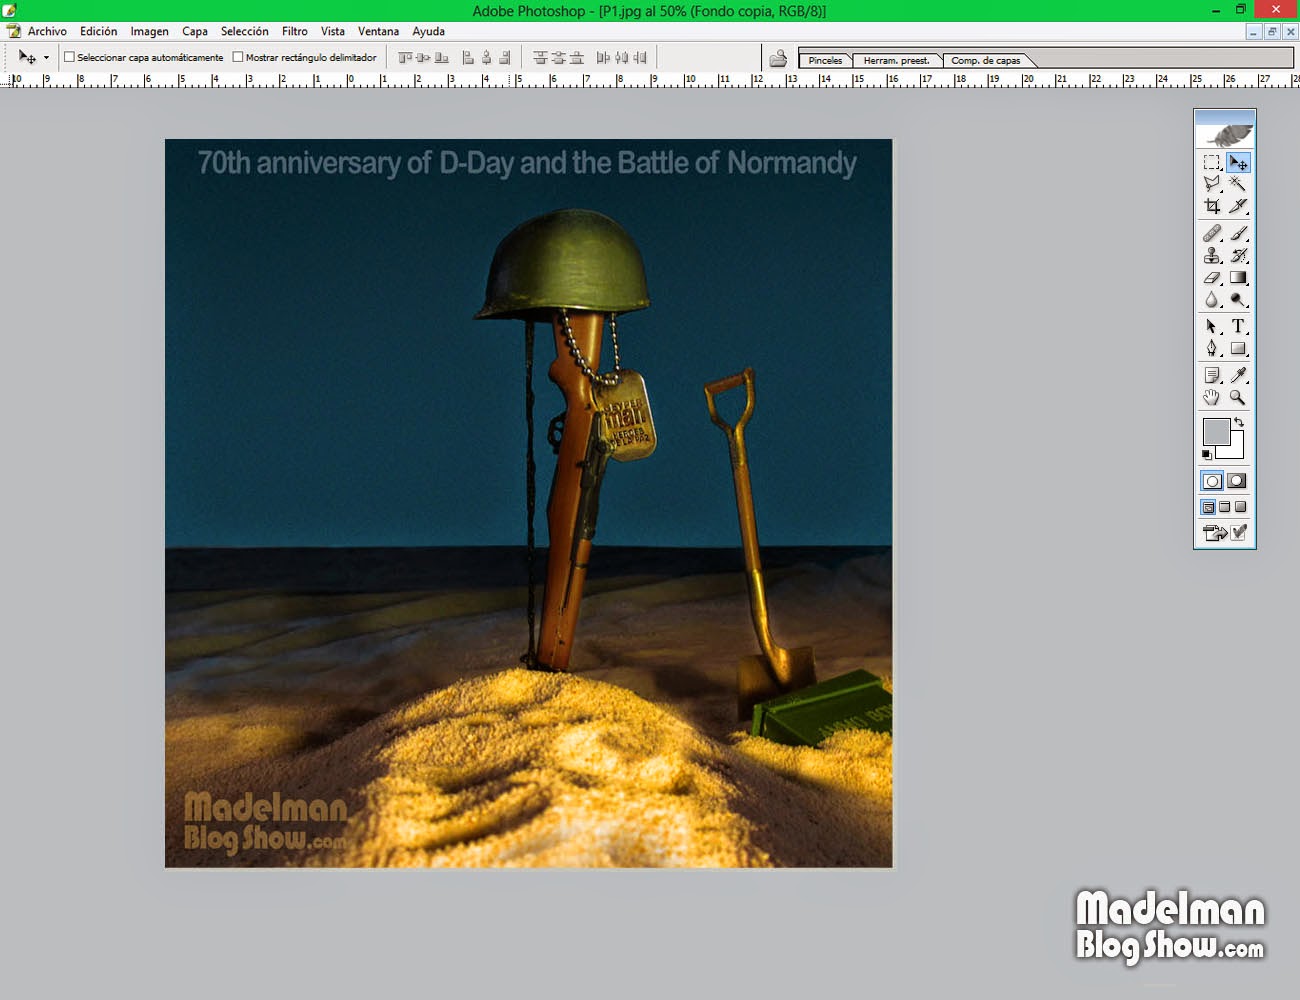Enable Mostrar rectángulo delimitador checkbox
The image size is (1300, 1000).
[x=238, y=57]
